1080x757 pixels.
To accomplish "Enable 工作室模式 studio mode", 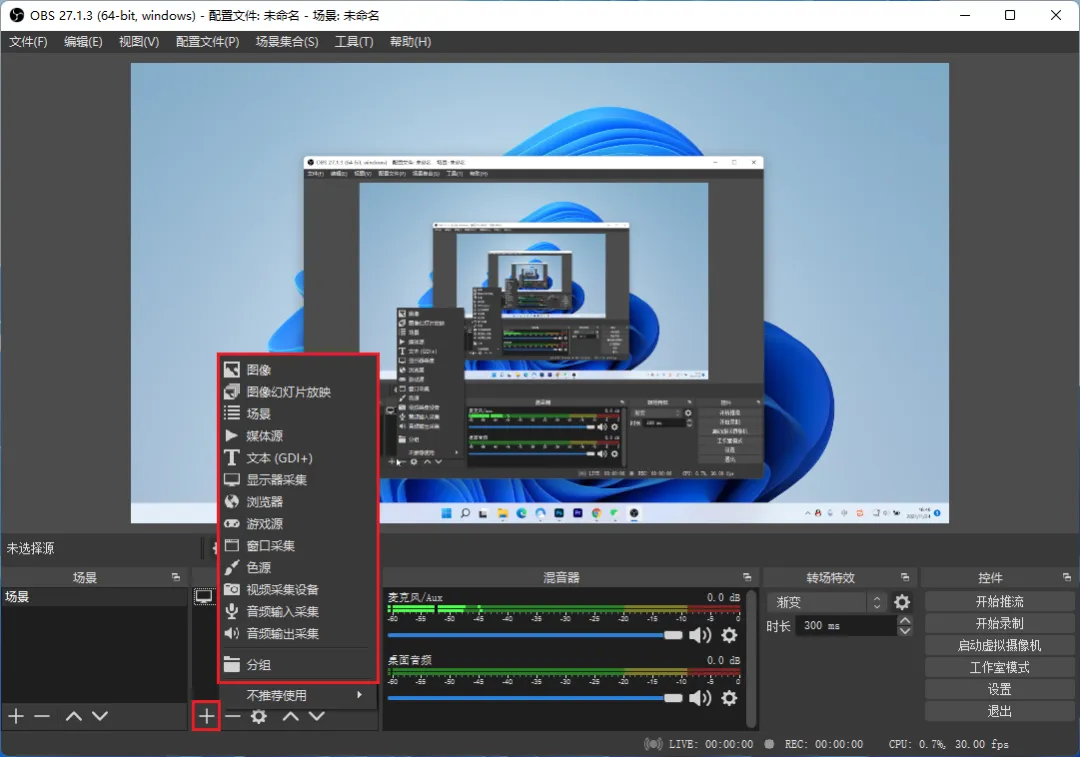I will pyautogui.click(x=999, y=667).
